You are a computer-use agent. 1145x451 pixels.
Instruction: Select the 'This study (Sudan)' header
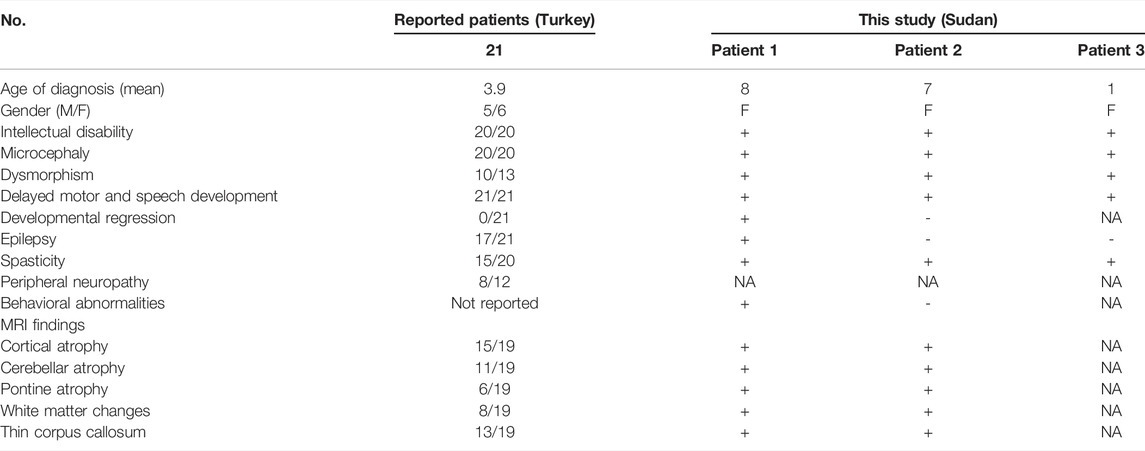coord(927,20)
